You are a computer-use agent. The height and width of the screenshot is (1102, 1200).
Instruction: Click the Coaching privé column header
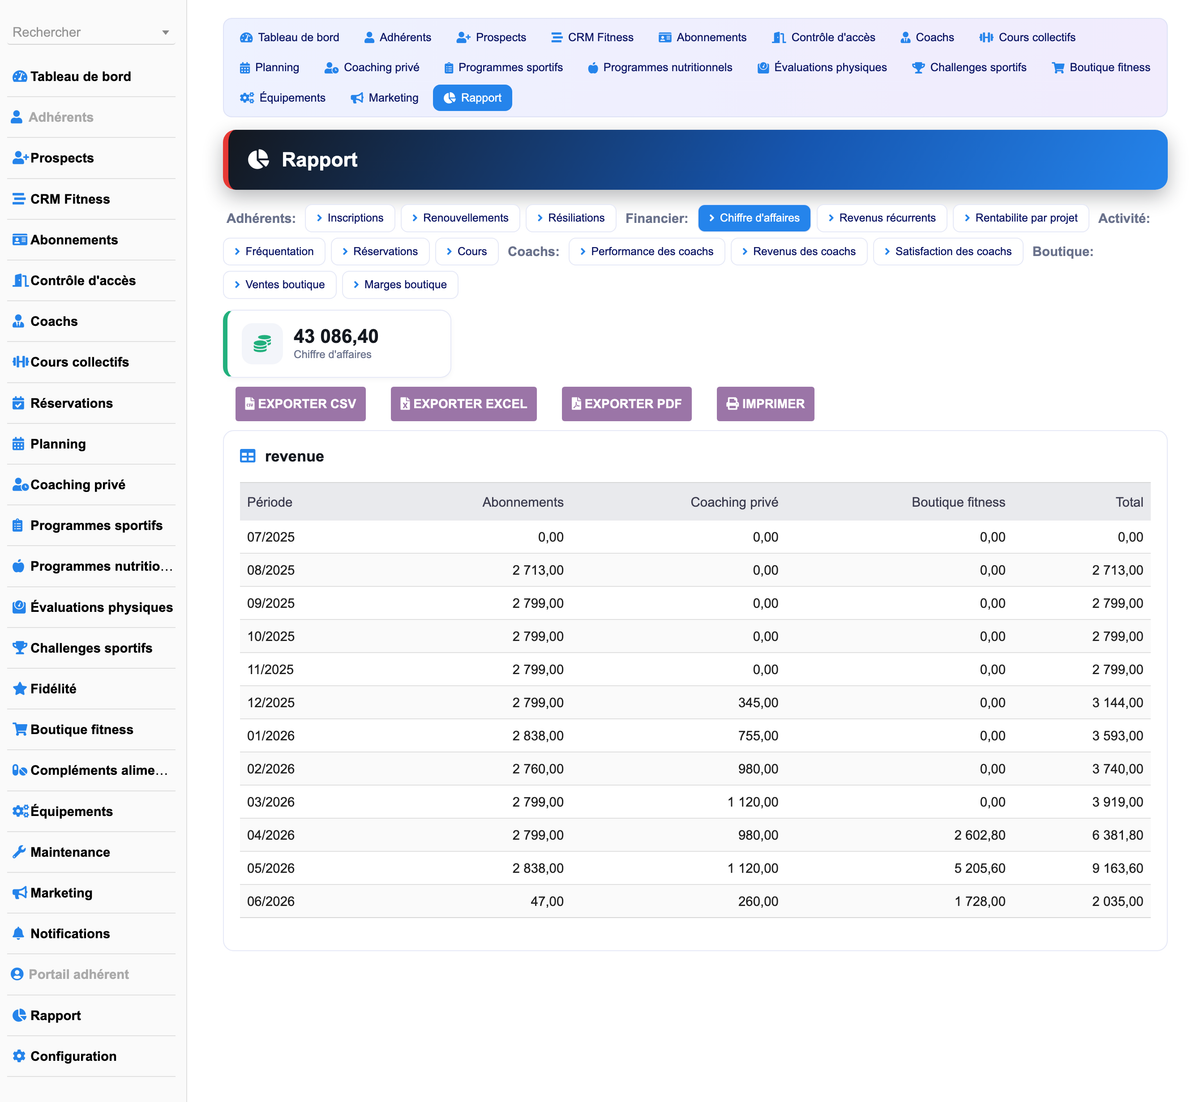tap(734, 502)
